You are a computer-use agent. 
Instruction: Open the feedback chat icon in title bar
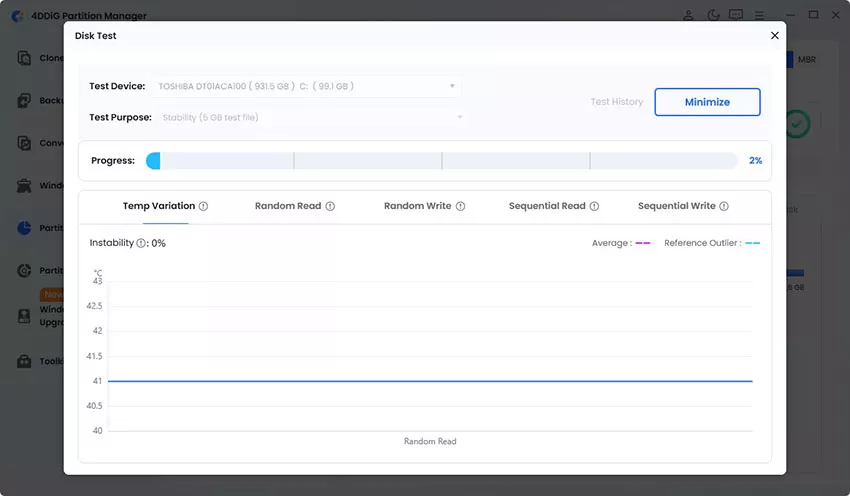coord(736,15)
